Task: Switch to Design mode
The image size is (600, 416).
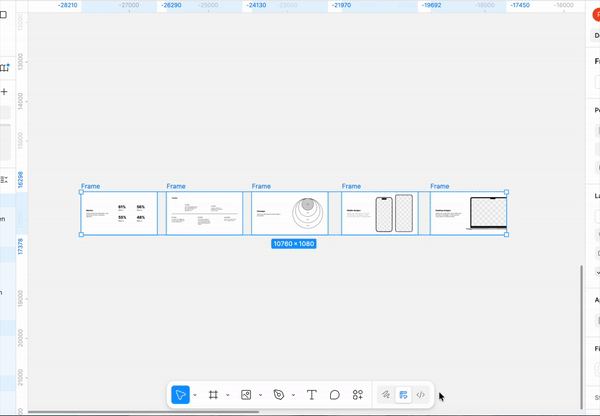Action: coord(403,395)
